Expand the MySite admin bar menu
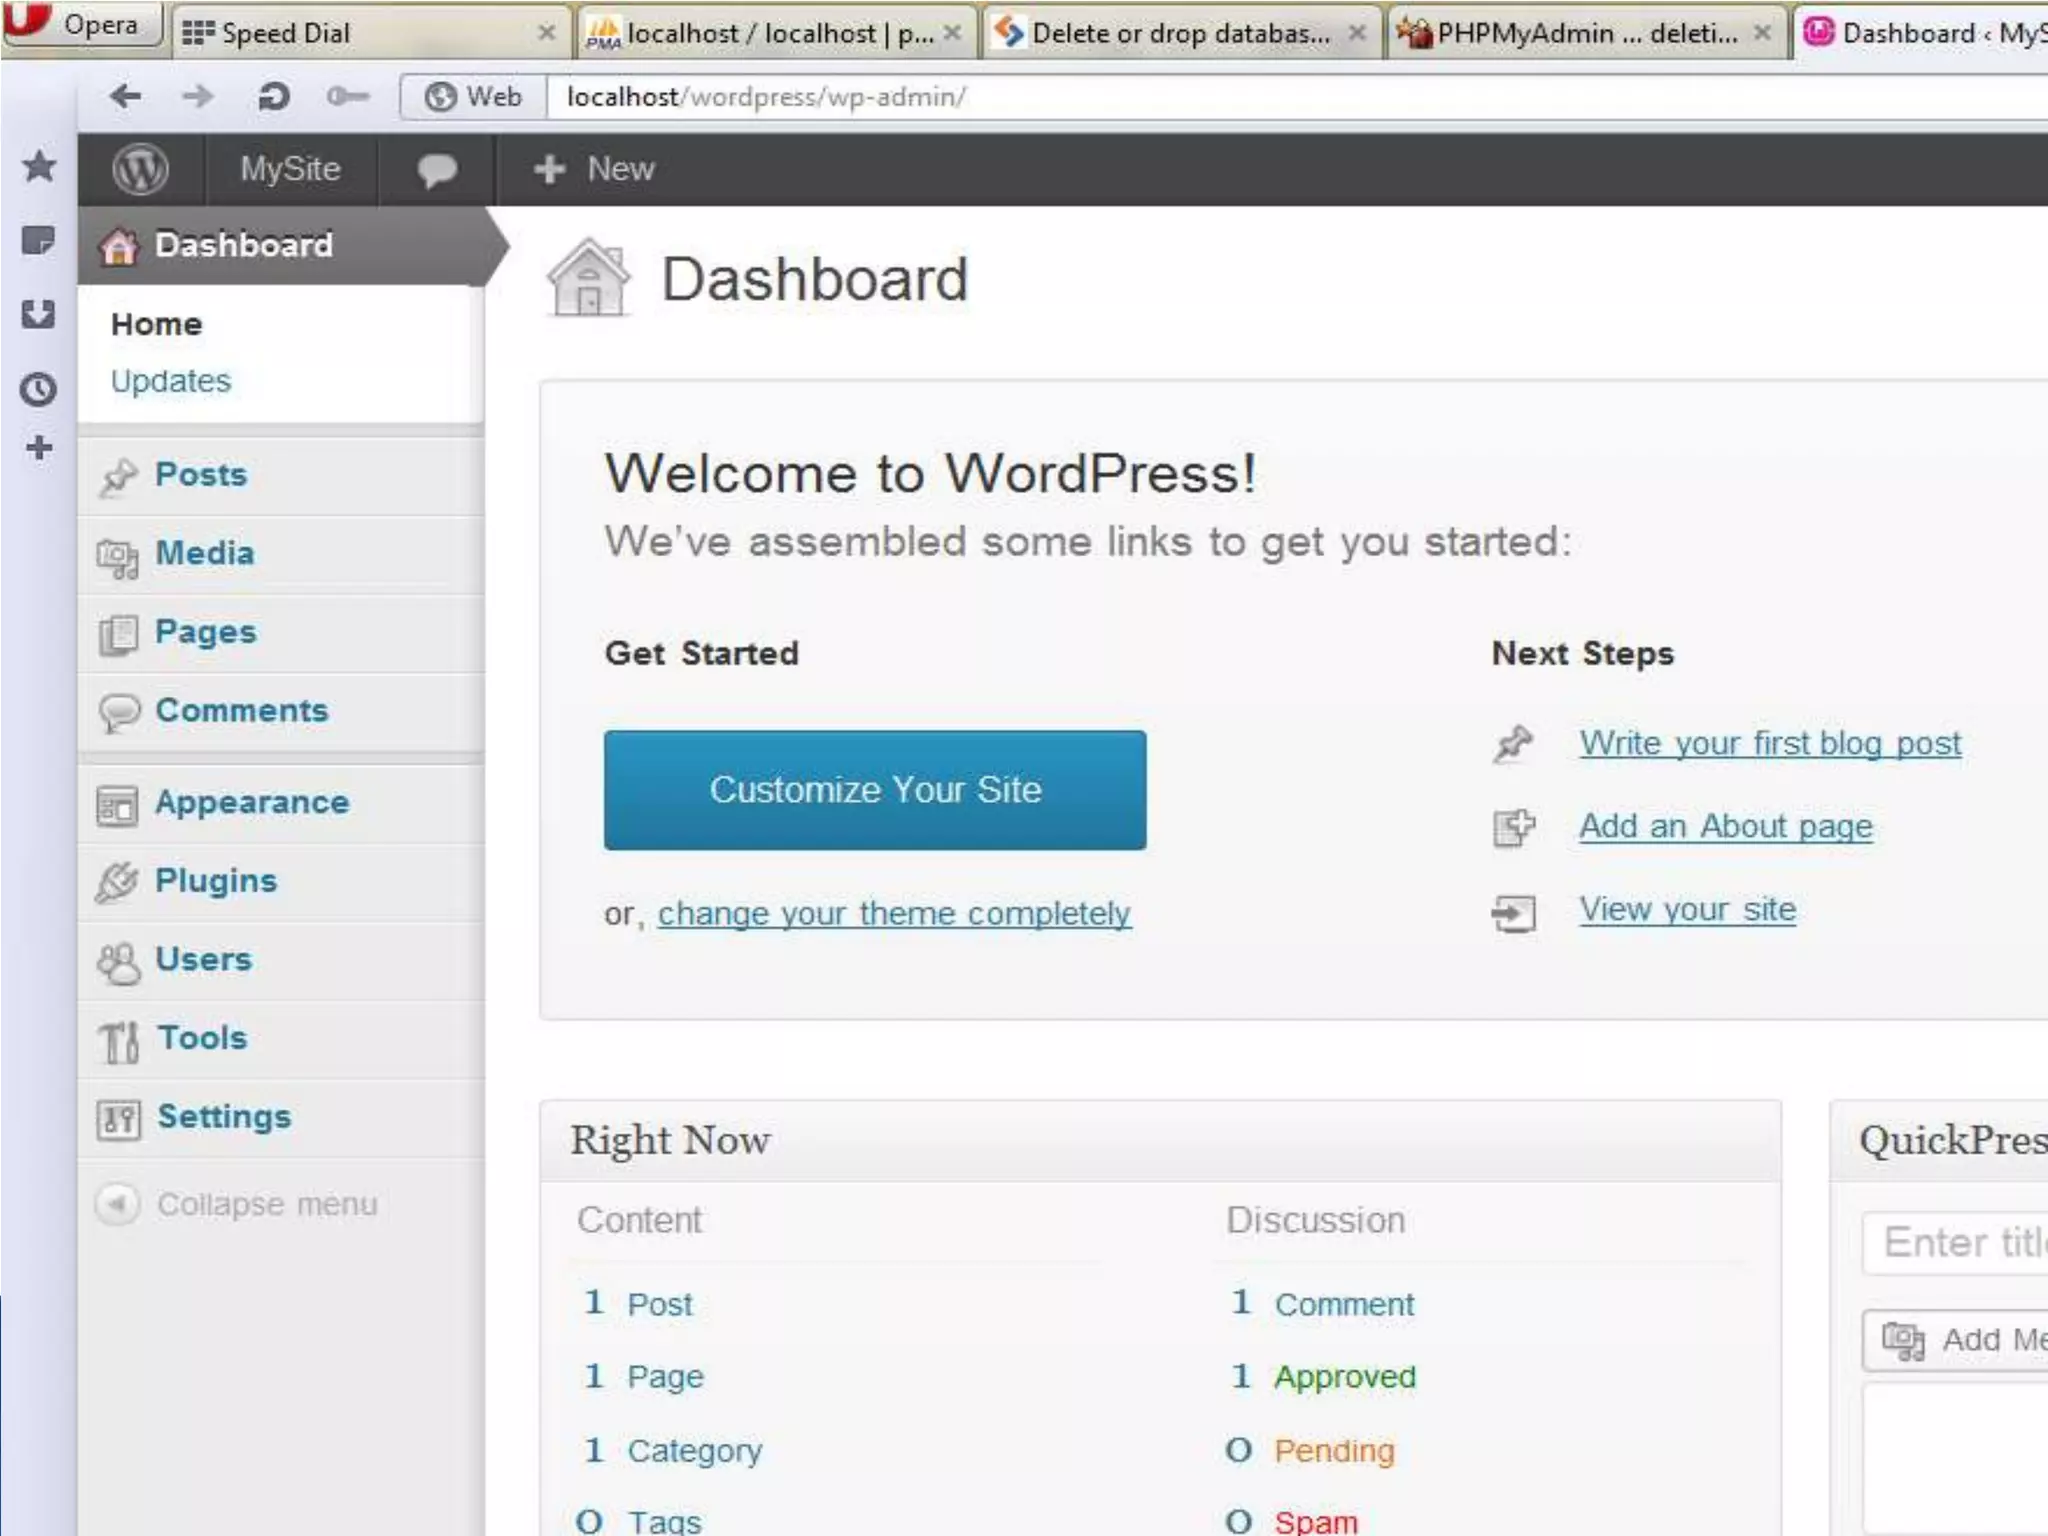This screenshot has height=1536, width=2048. 290,169
